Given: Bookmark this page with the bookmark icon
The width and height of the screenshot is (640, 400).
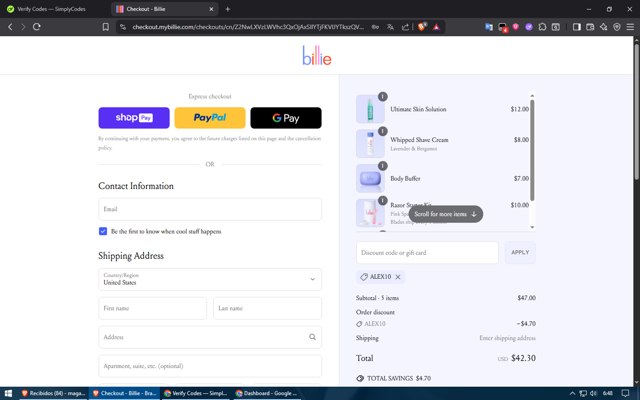Looking at the screenshot, I should click(105, 27).
